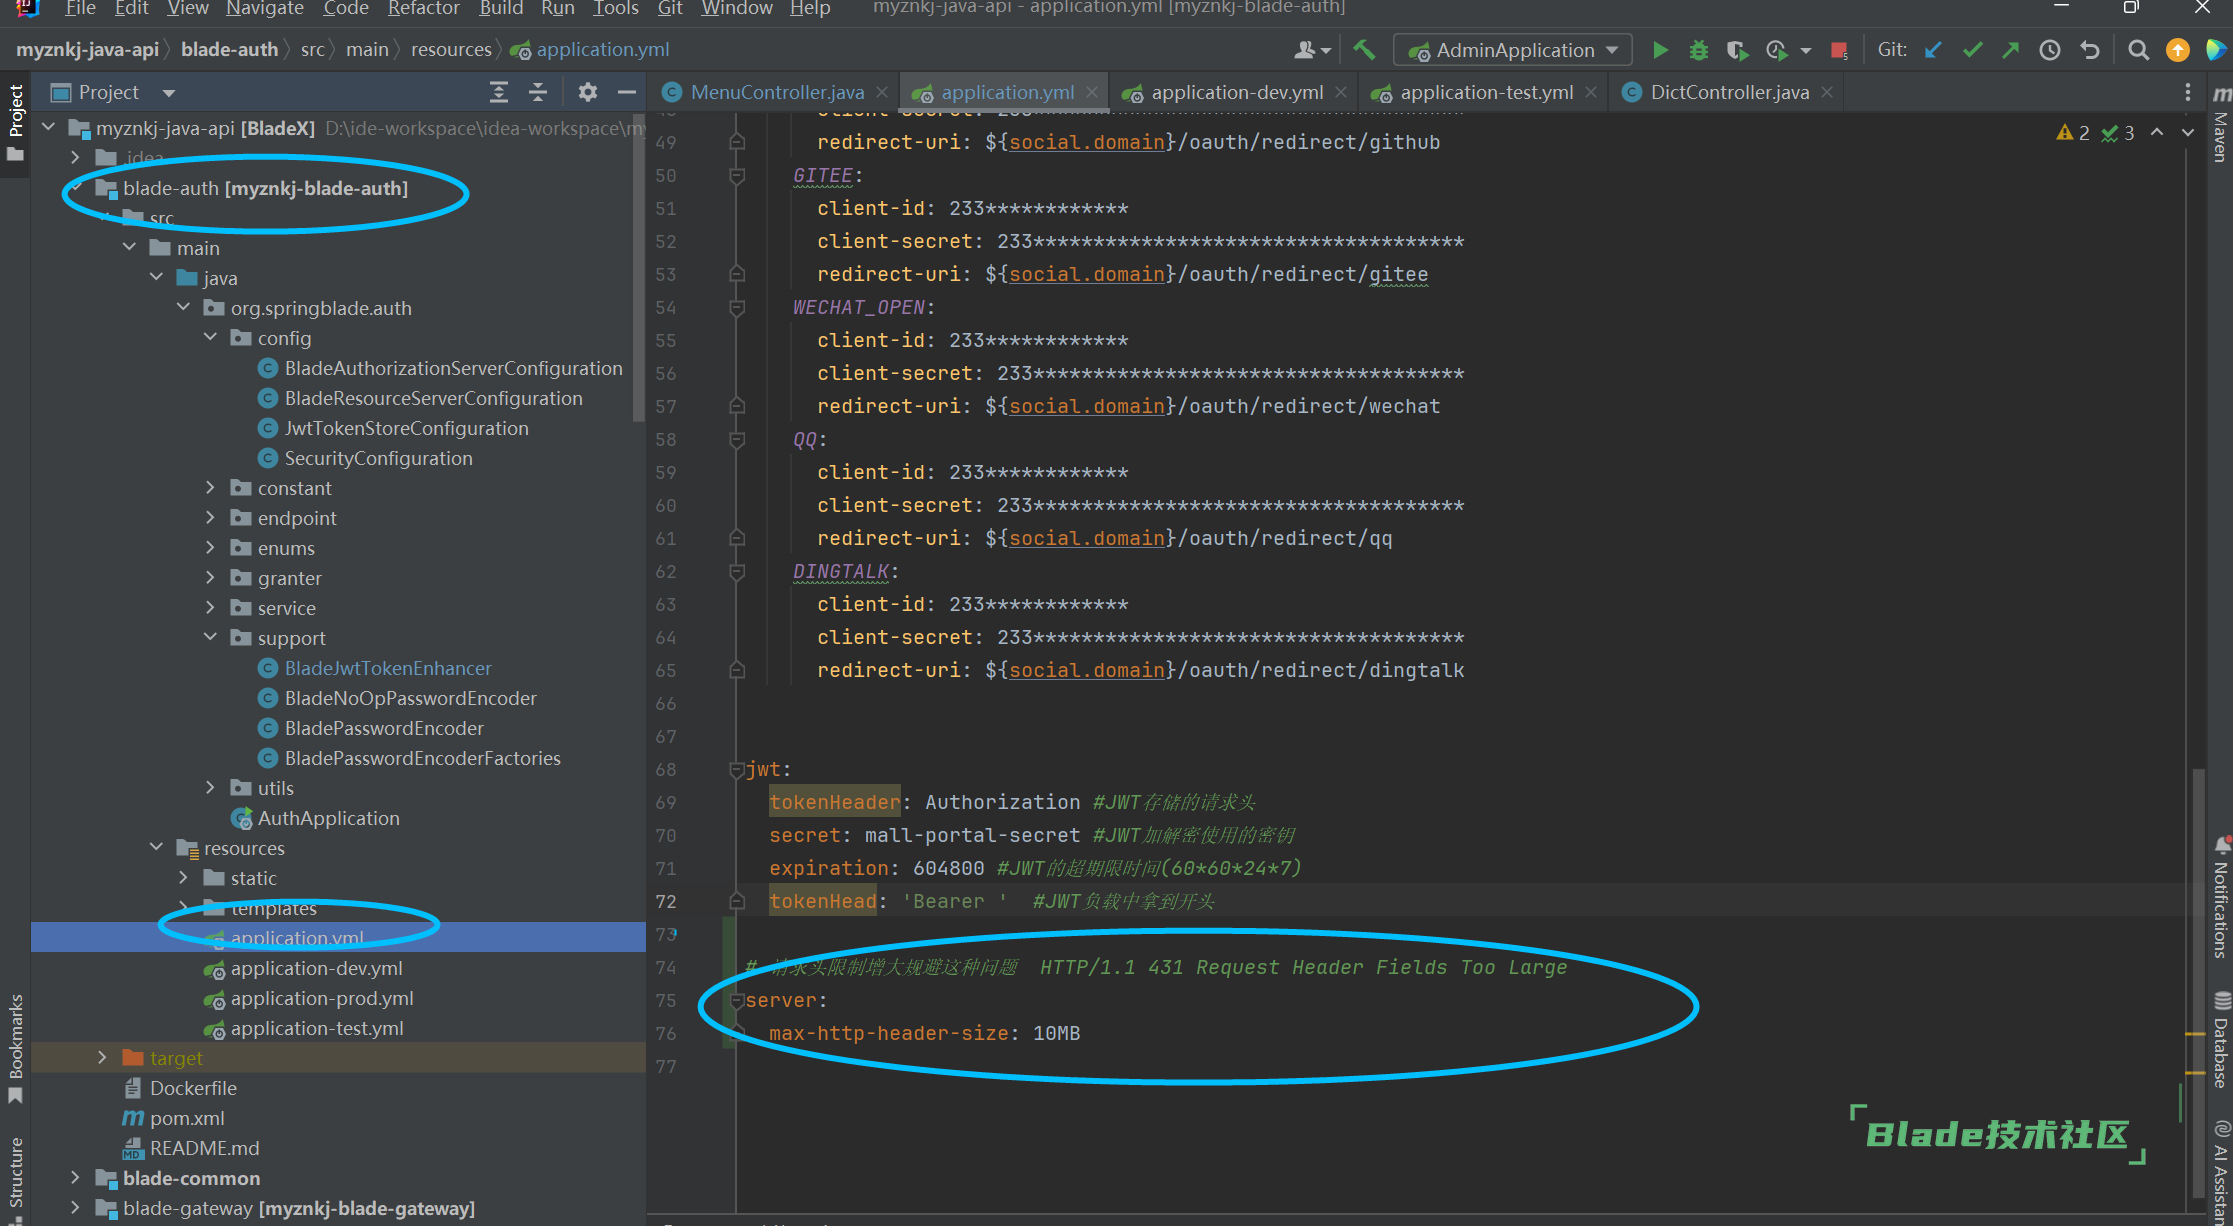Run with coverage shield icon
Viewport: 2233px width, 1226px height.
(x=1737, y=50)
